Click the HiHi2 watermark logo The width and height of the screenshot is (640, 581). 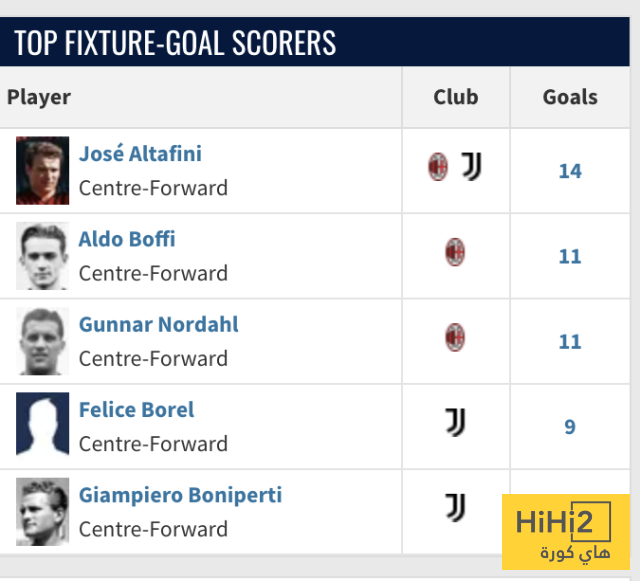click(566, 531)
